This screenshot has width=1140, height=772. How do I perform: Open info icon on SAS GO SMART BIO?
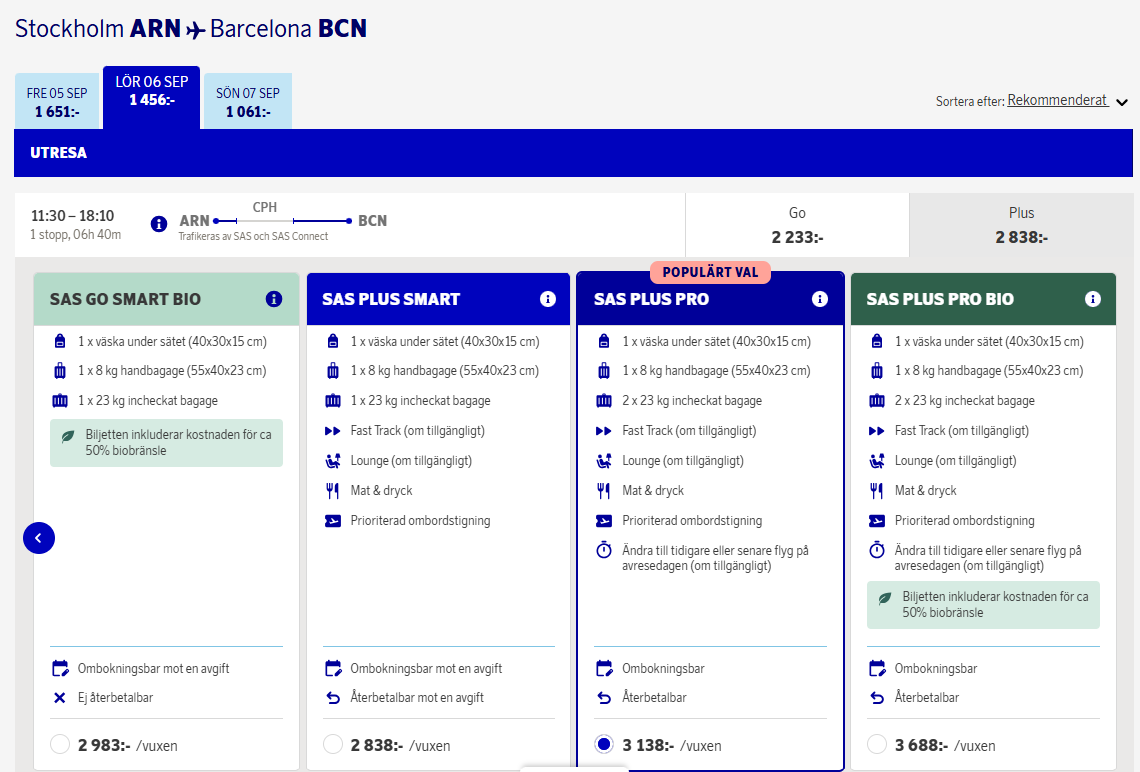(x=274, y=299)
